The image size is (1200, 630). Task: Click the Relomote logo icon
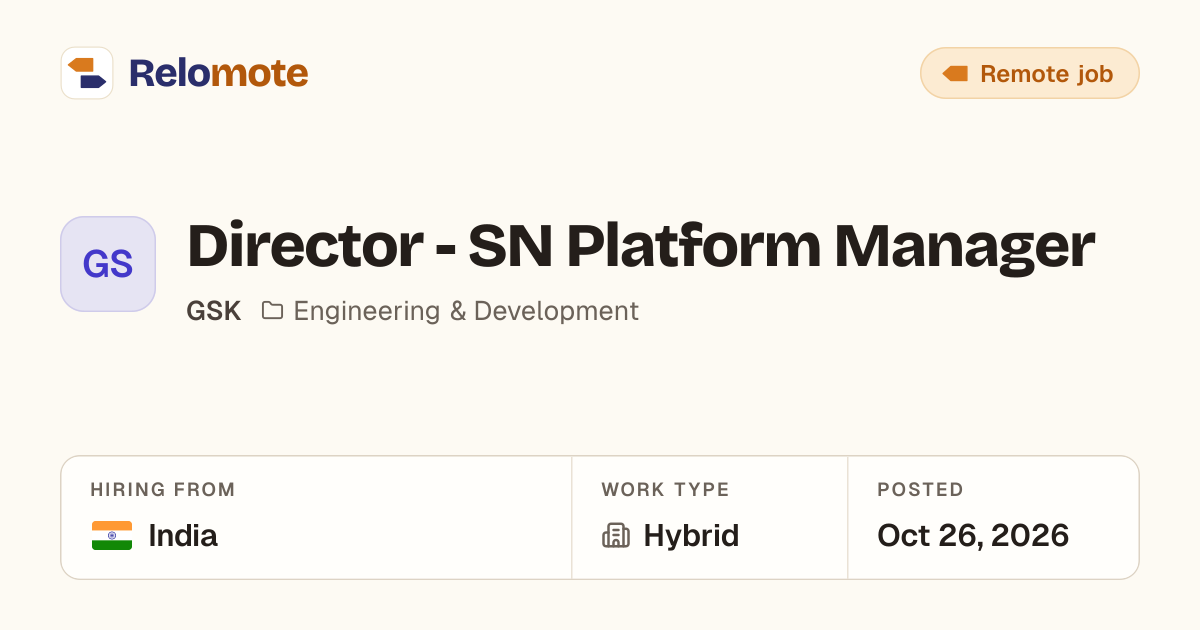pyautogui.click(x=87, y=73)
